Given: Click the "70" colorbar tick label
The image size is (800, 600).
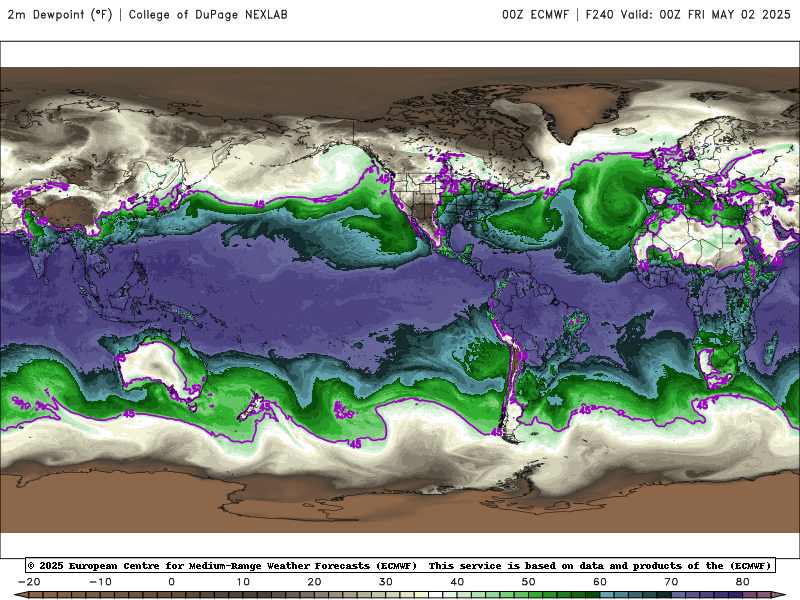Looking at the screenshot, I should (671, 582).
